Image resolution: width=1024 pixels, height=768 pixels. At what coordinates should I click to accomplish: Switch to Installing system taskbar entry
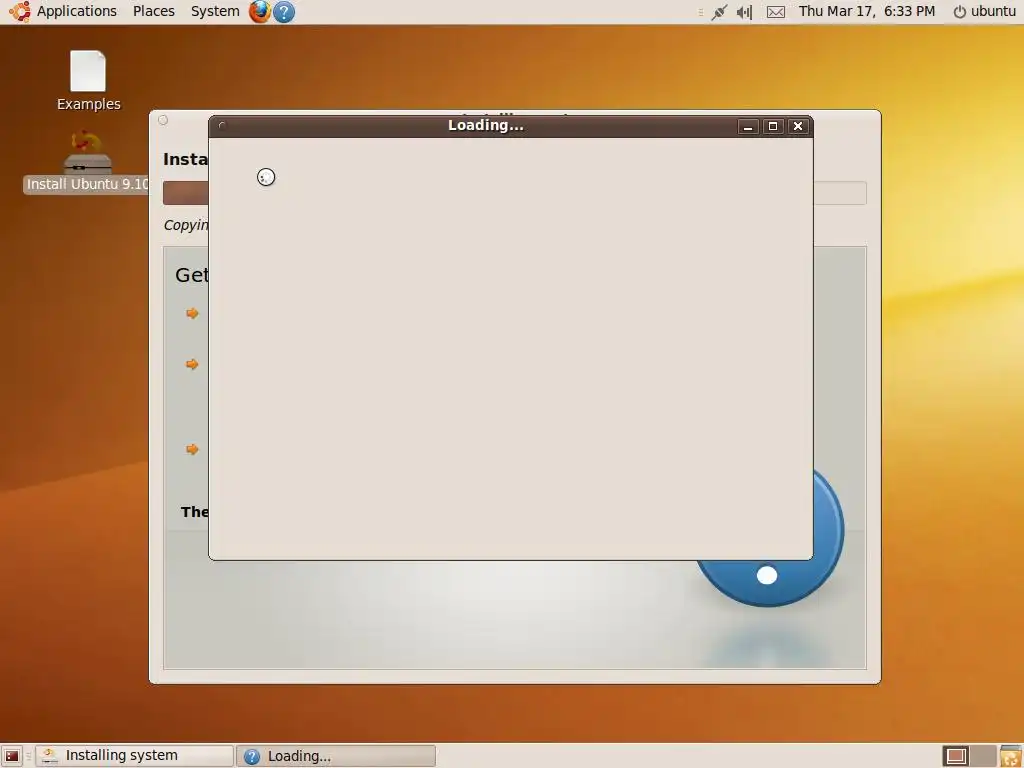(134, 756)
